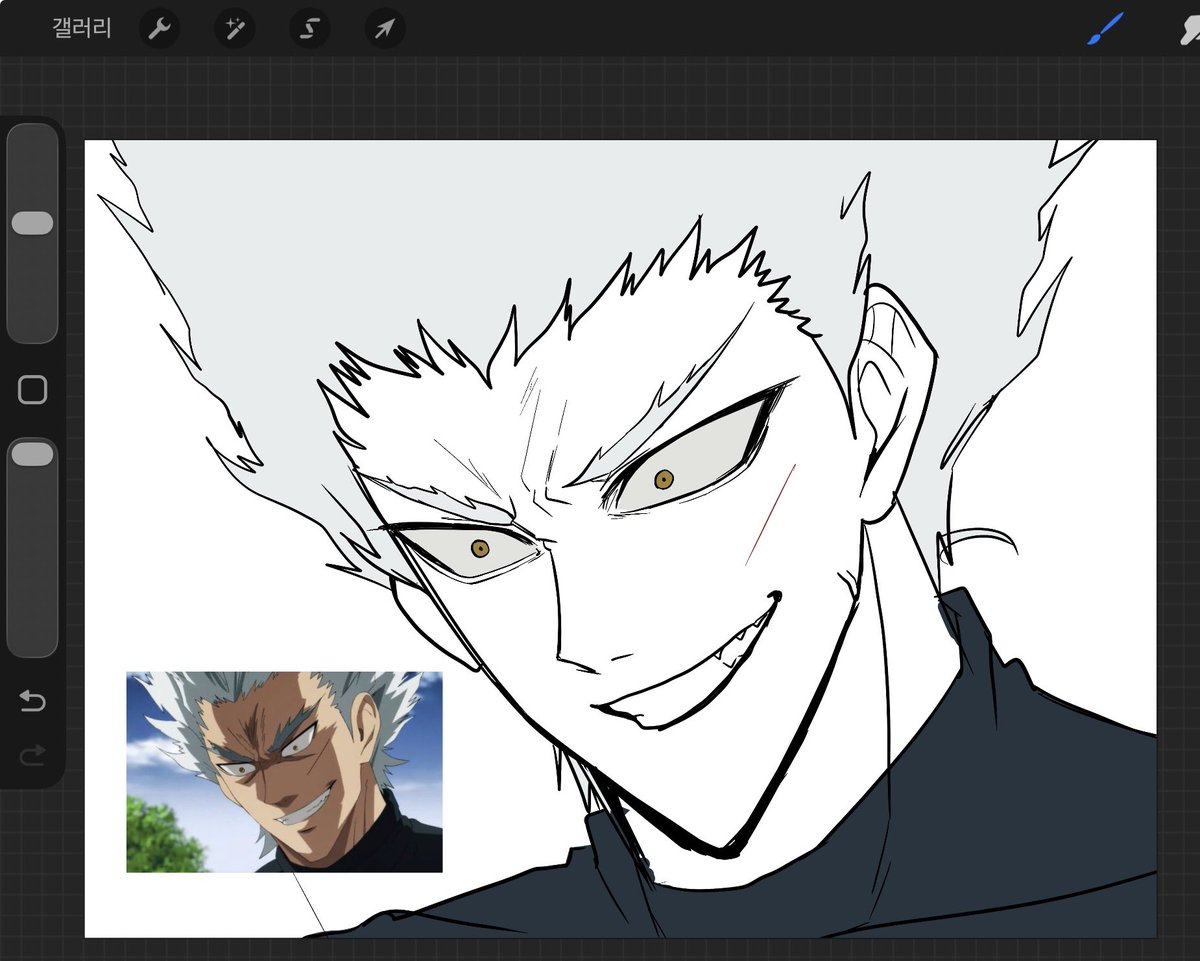Screen dimensions: 1200x961
Task: Select the blue Brush tool
Action: point(1106,29)
